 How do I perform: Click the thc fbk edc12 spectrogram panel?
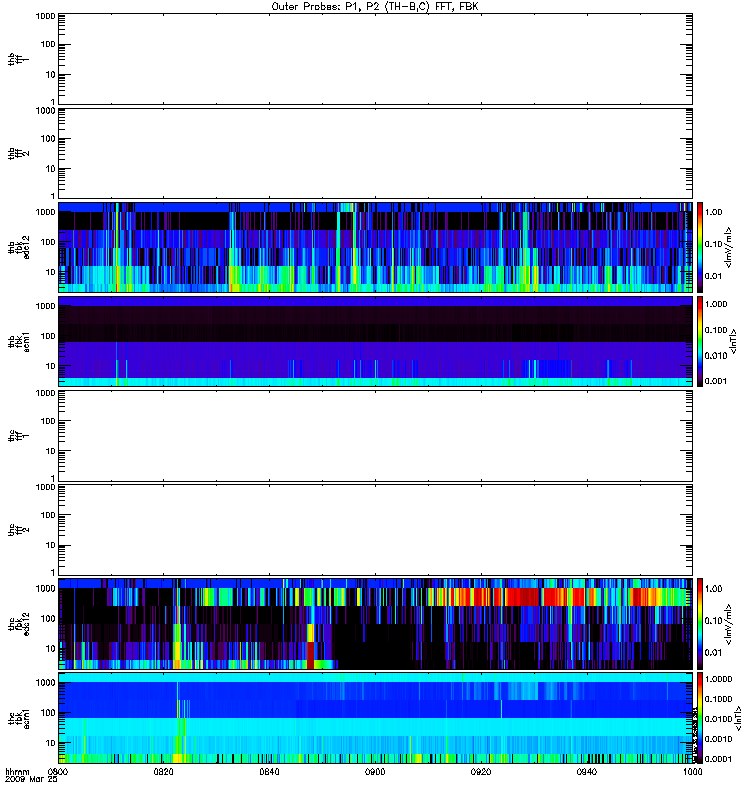(x=375, y=624)
